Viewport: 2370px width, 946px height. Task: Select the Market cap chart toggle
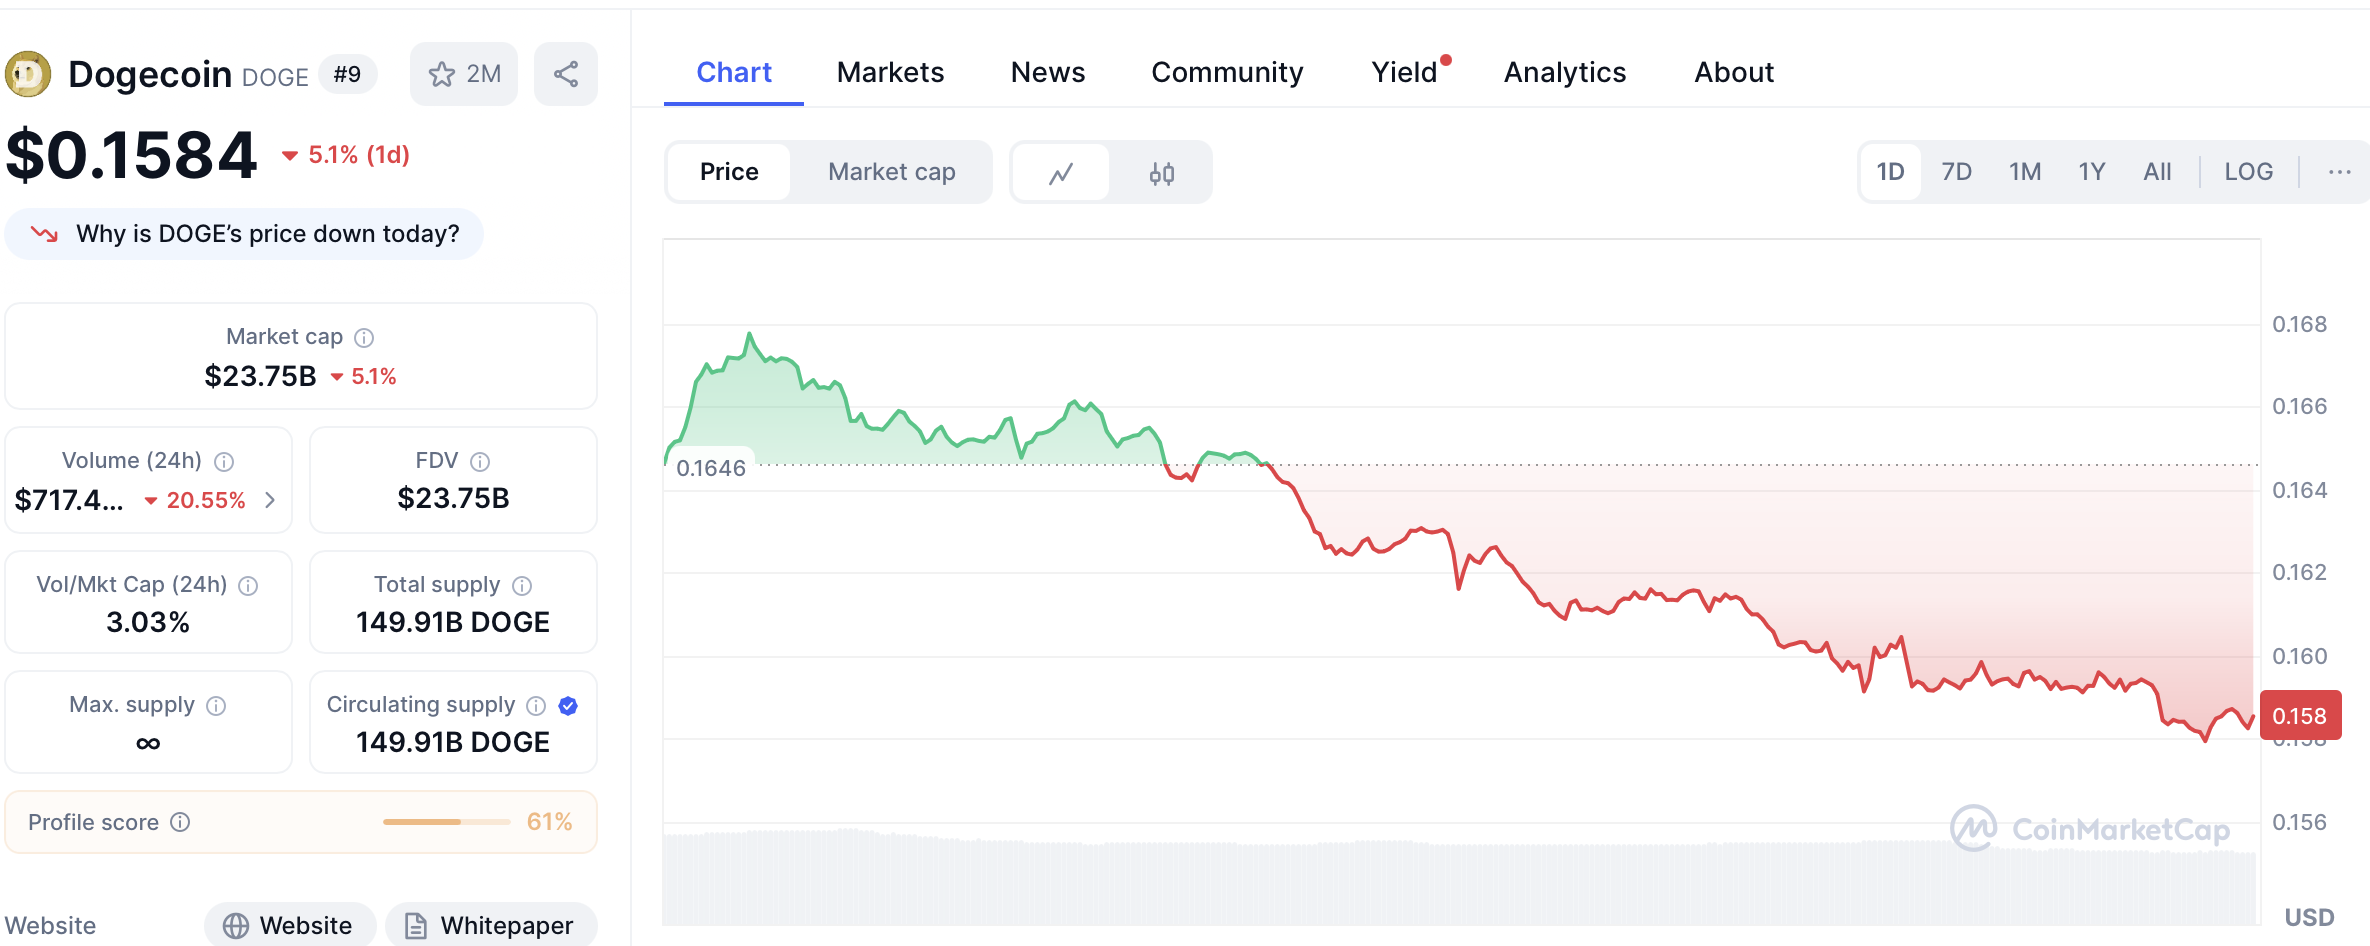(891, 172)
